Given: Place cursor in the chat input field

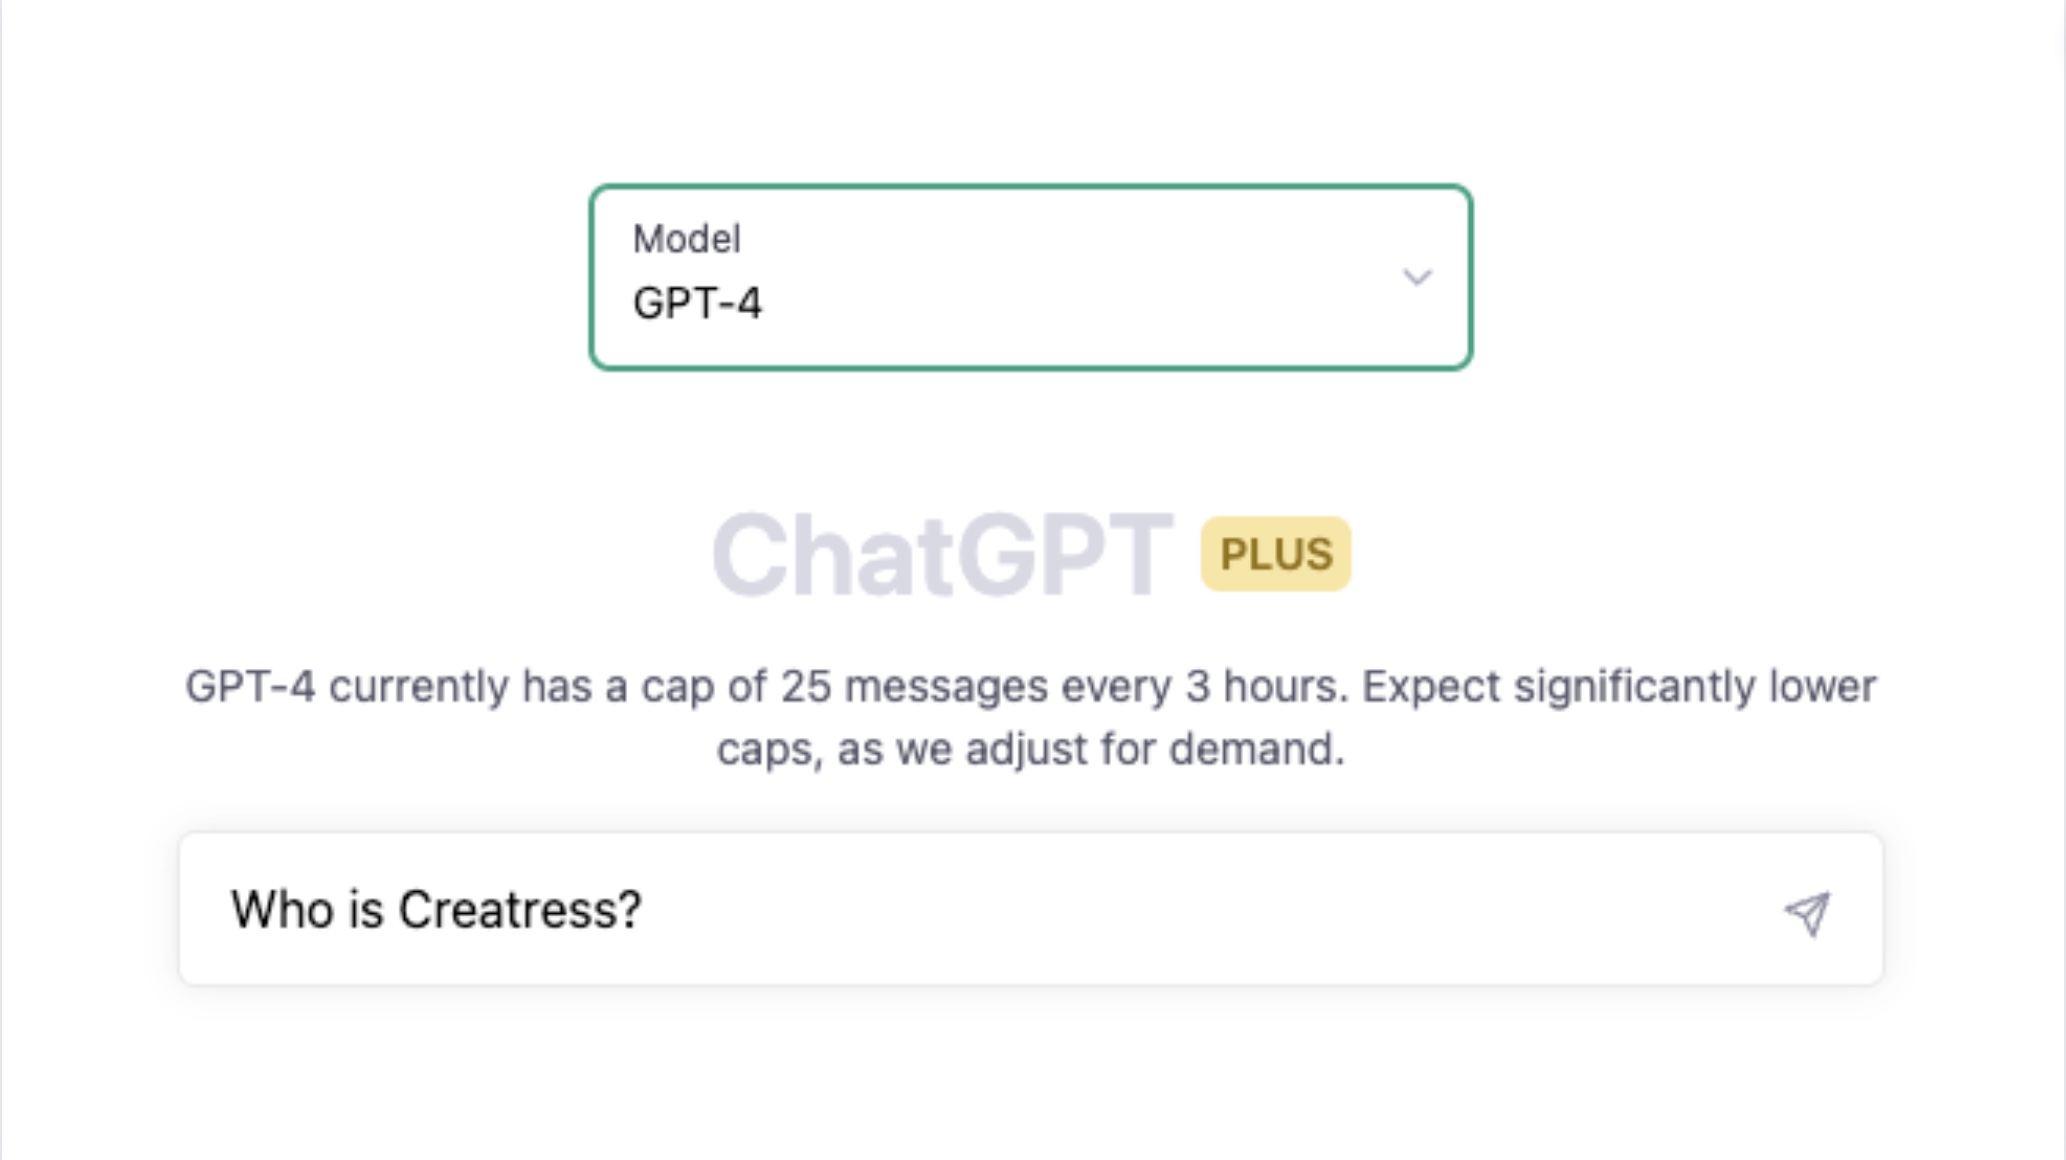Looking at the screenshot, I should click(1000, 910).
